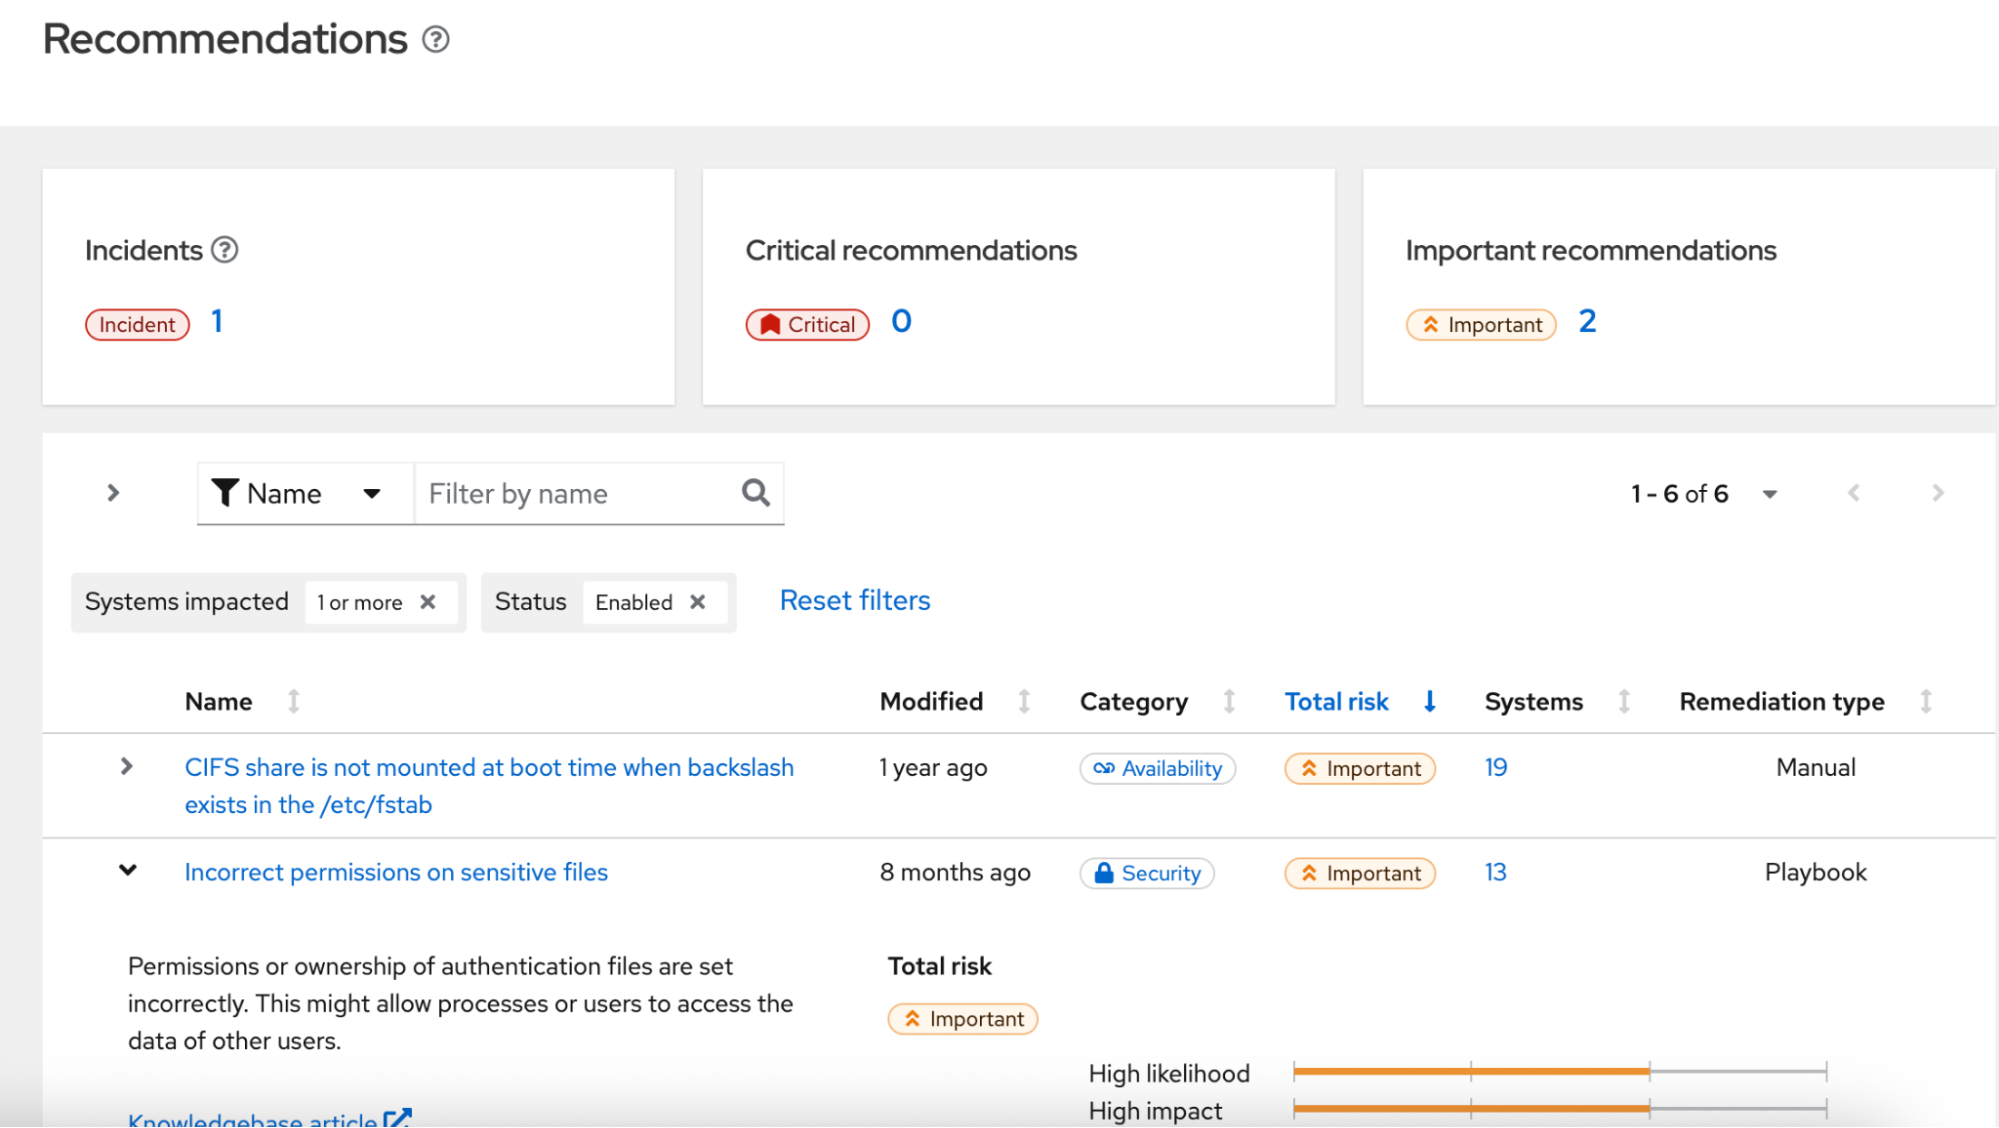1999x1128 pixels.
Task: Remove the 'Enabled' status filter chip
Action: [x=698, y=602]
